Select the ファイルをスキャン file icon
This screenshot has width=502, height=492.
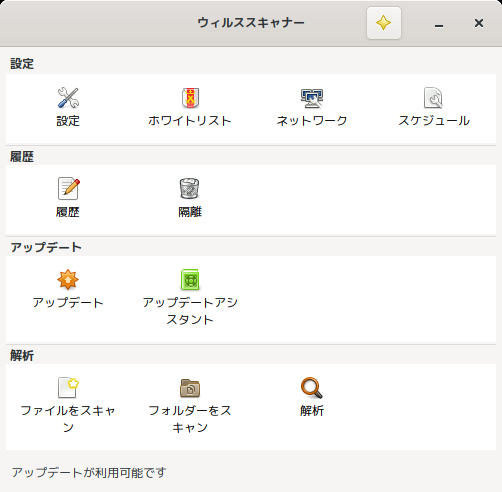(68, 387)
